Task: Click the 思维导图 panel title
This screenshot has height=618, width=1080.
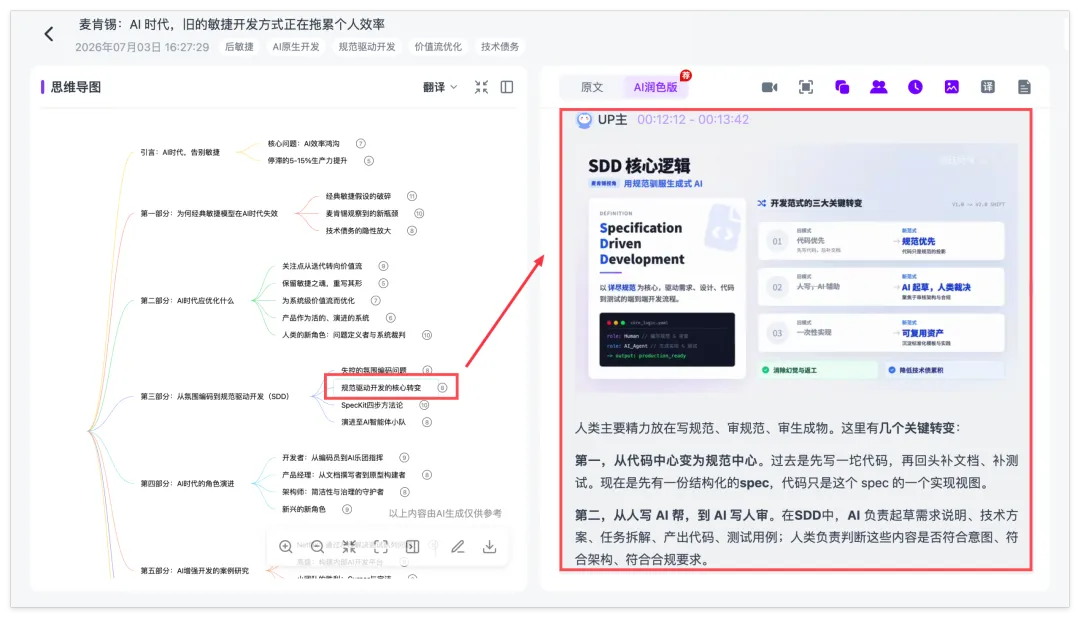Action: pyautogui.click(x=76, y=87)
